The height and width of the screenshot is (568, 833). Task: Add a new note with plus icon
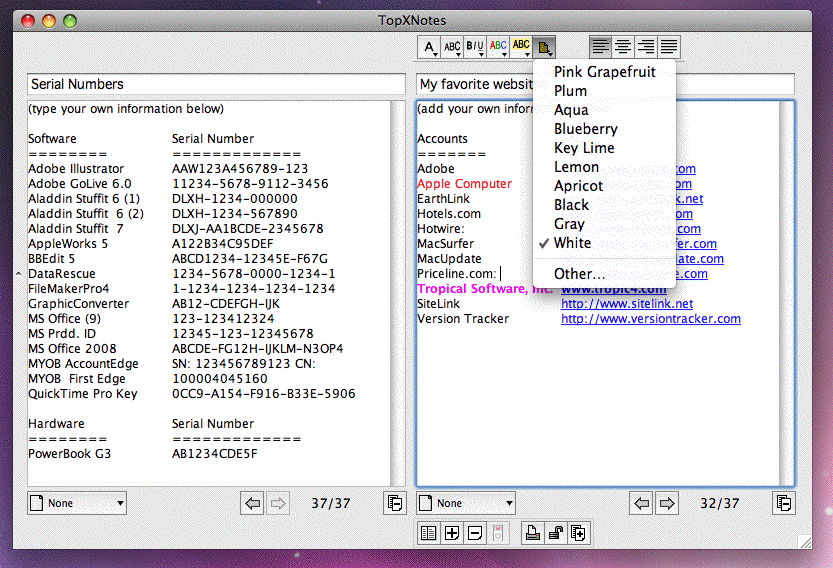click(452, 533)
